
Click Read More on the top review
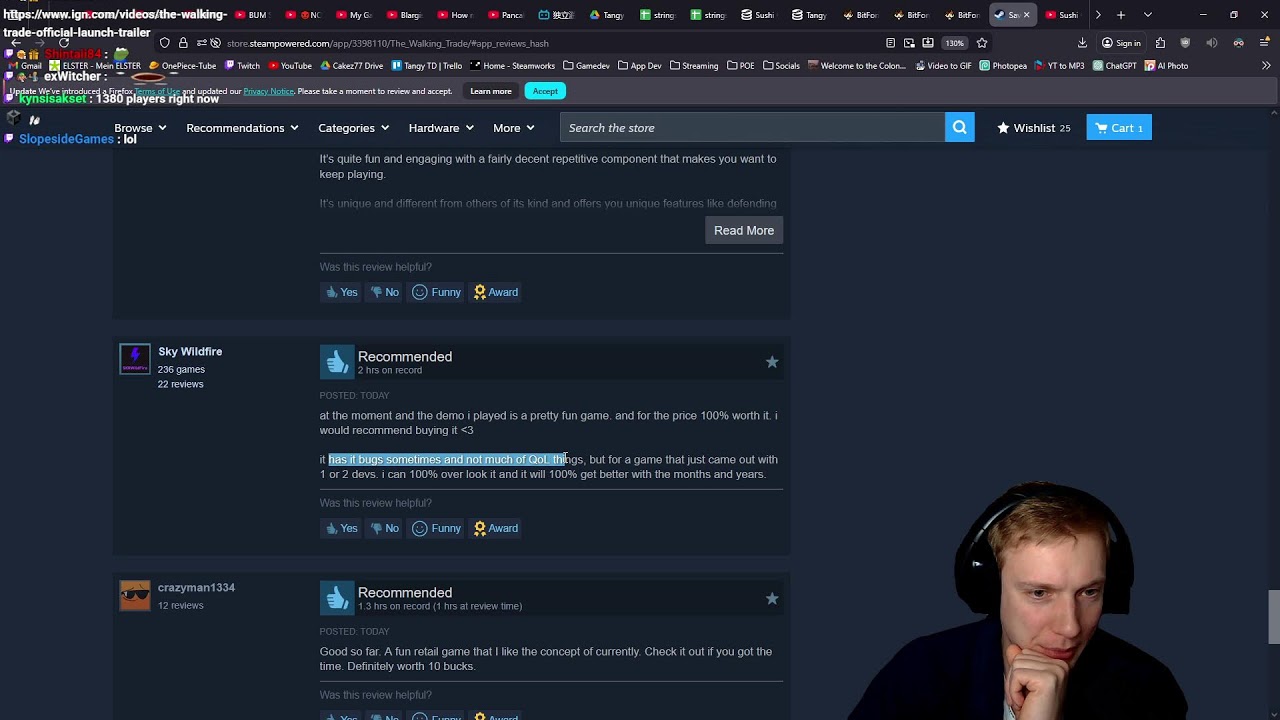click(x=744, y=230)
